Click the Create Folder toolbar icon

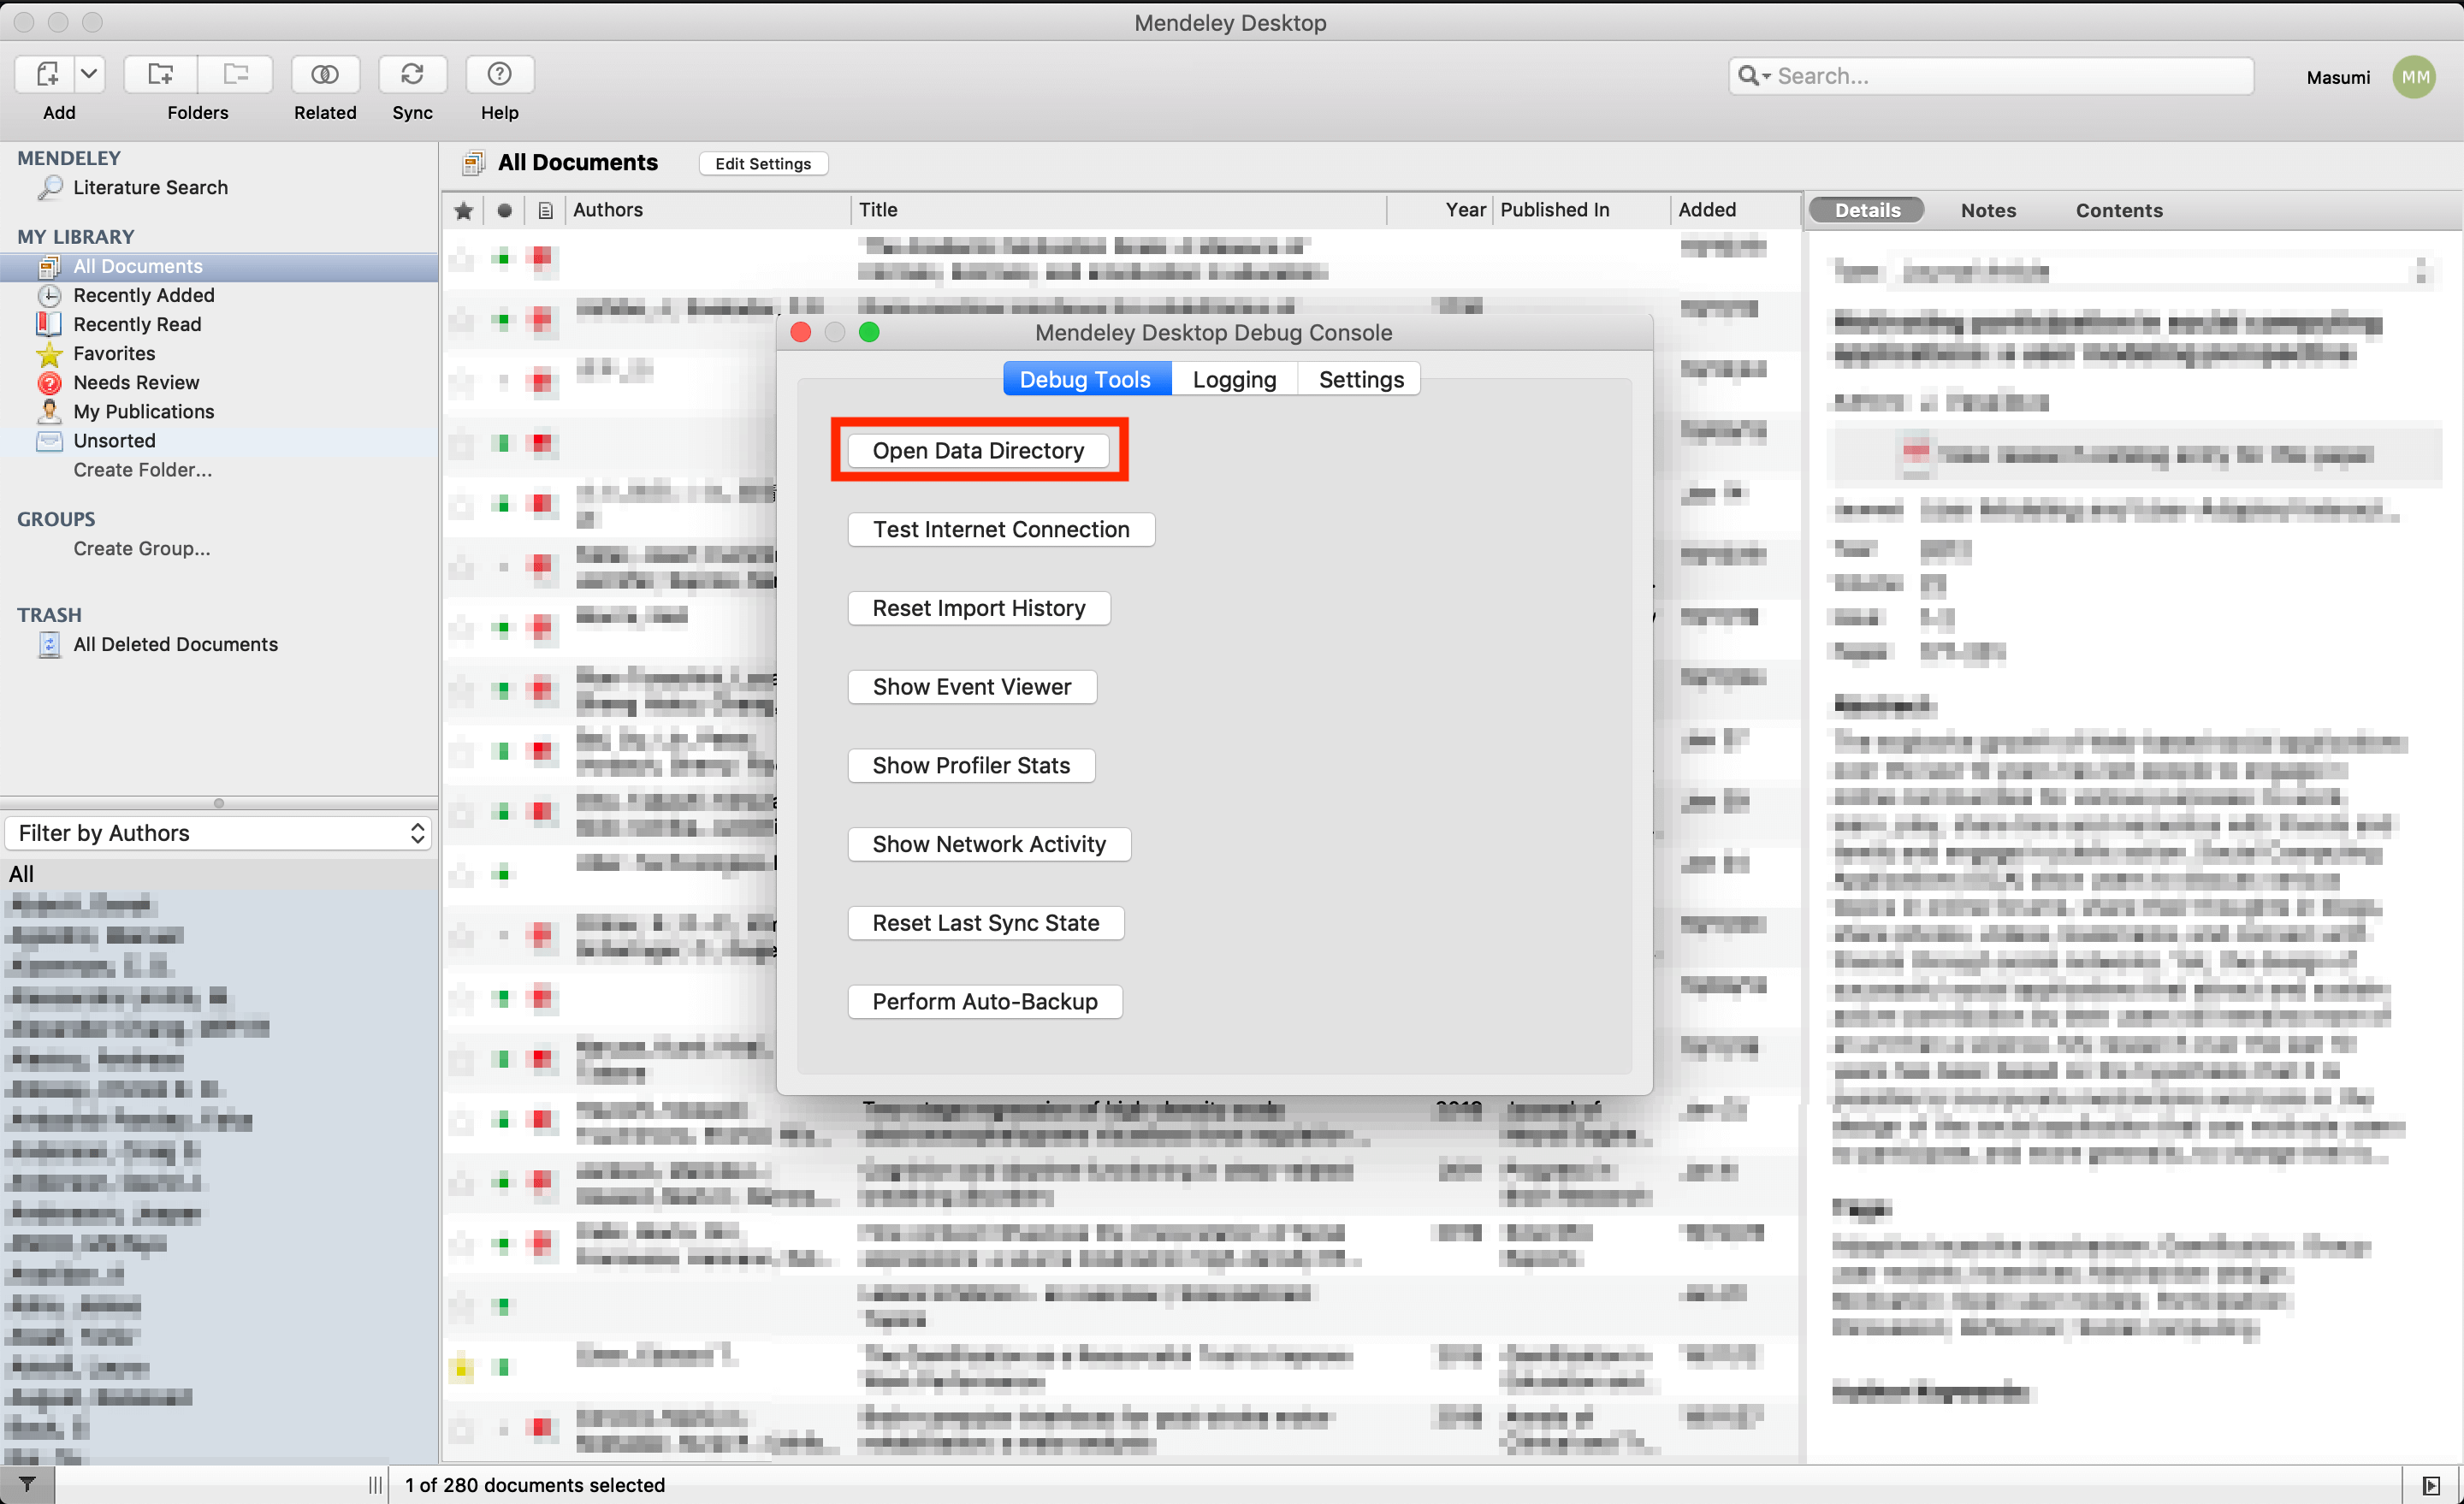click(x=160, y=74)
